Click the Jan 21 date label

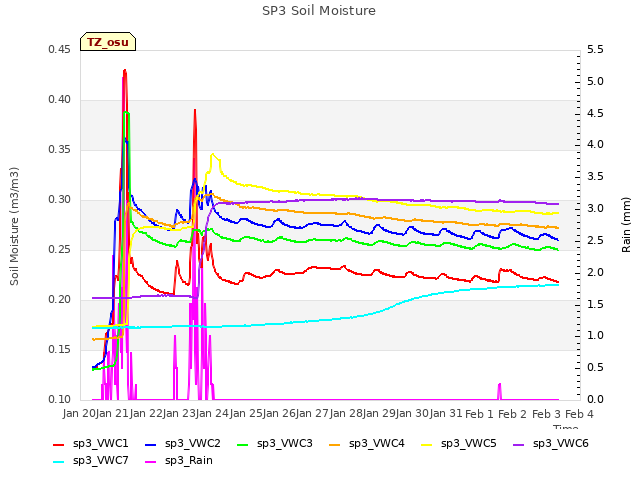(x=113, y=414)
